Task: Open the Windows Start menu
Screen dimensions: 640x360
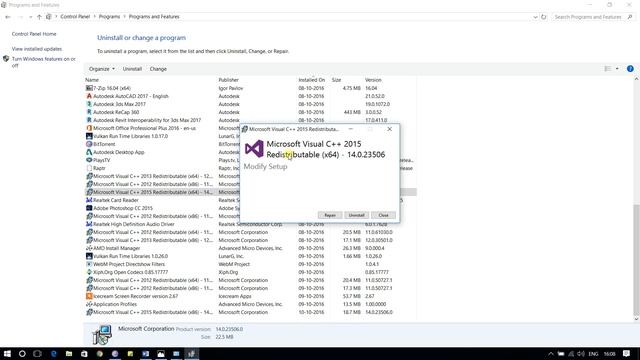Action: (x=7, y=354)
